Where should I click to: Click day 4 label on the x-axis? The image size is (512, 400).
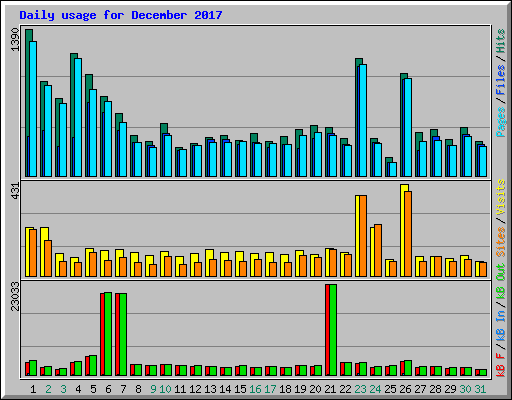(78, 389)
